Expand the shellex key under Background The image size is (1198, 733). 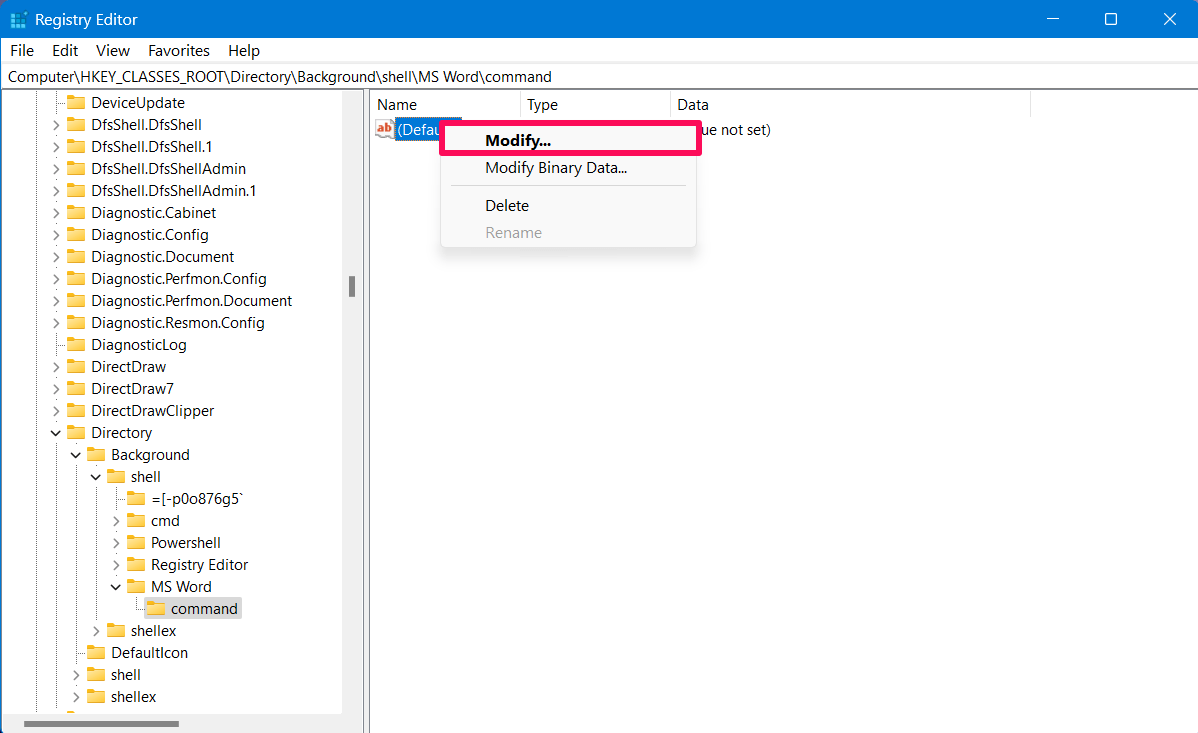[96, 631]
